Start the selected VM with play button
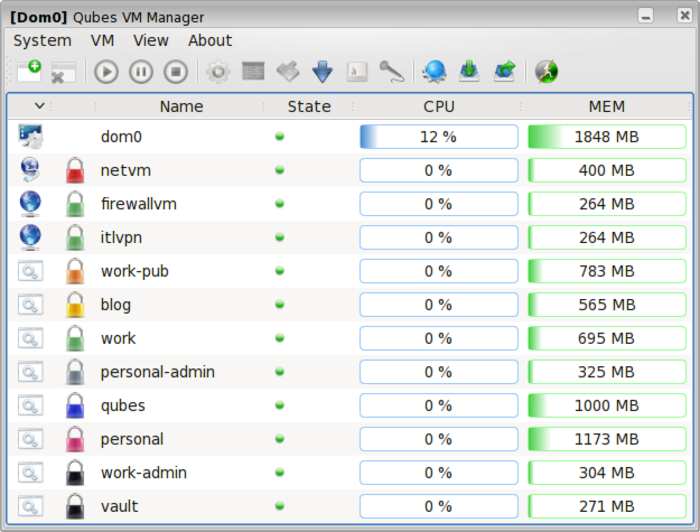This screenshot has width=700, height=532. pos(106,71)
